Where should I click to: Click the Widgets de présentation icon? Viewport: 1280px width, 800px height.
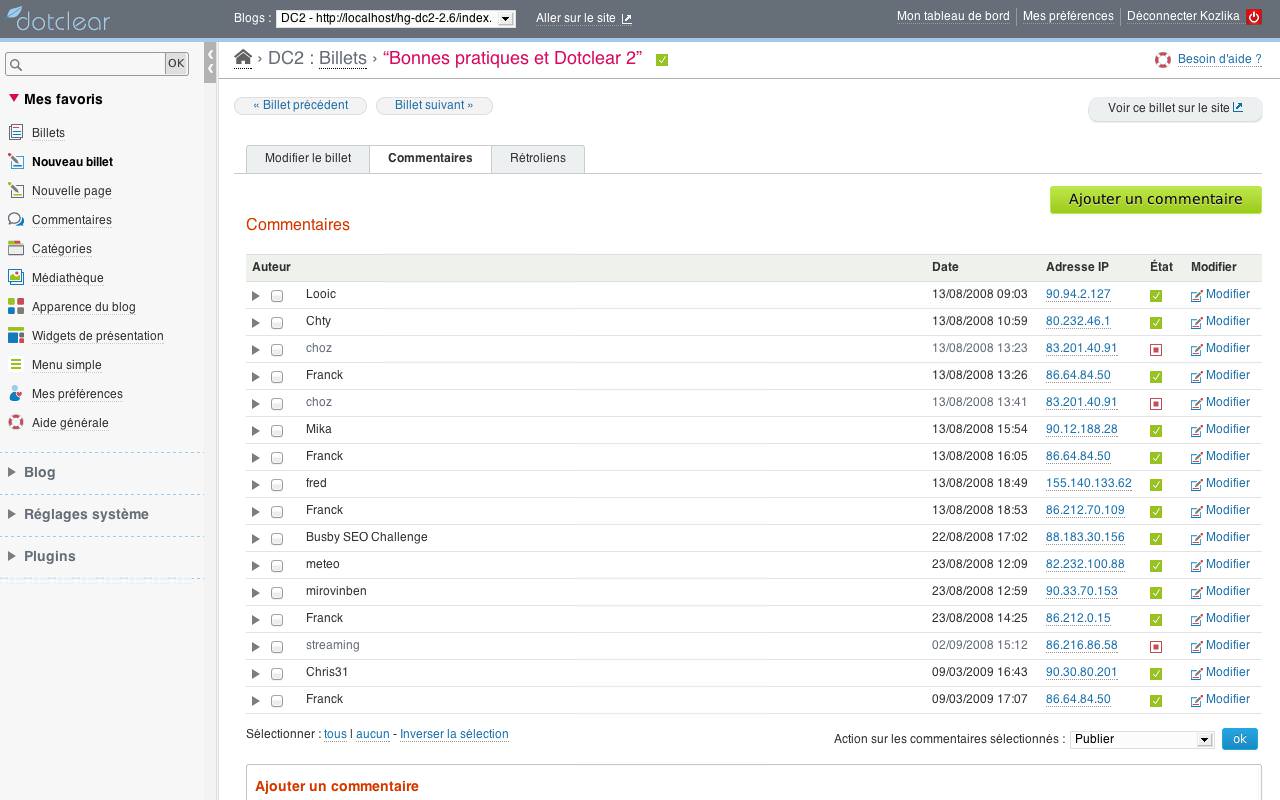coord(16,336)
